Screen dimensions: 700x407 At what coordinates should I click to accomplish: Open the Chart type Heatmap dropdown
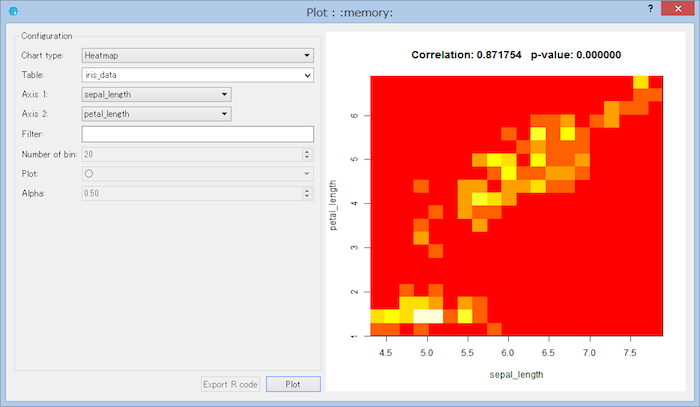tap(197, 55)
